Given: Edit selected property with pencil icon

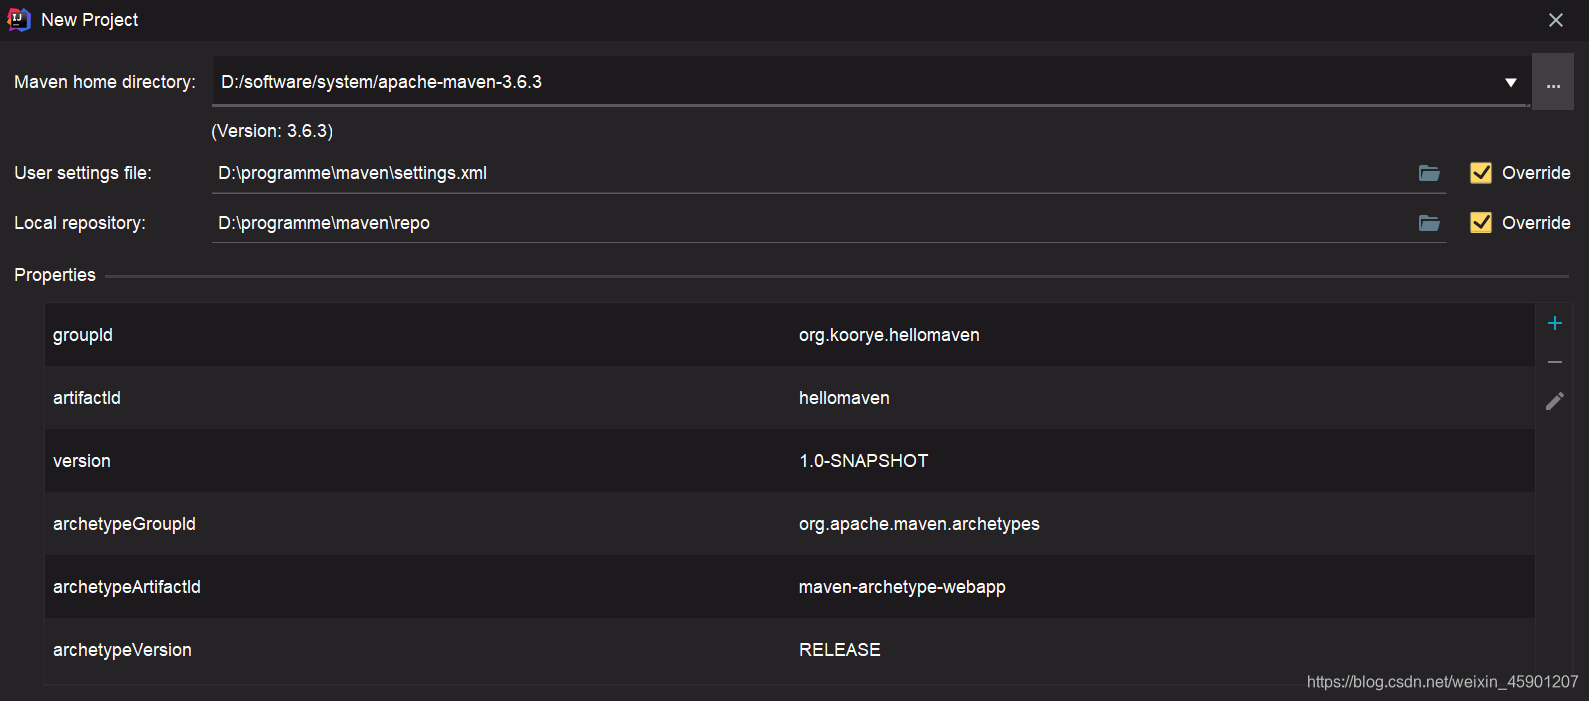Looking at the screenshot, I should 1555,401.
